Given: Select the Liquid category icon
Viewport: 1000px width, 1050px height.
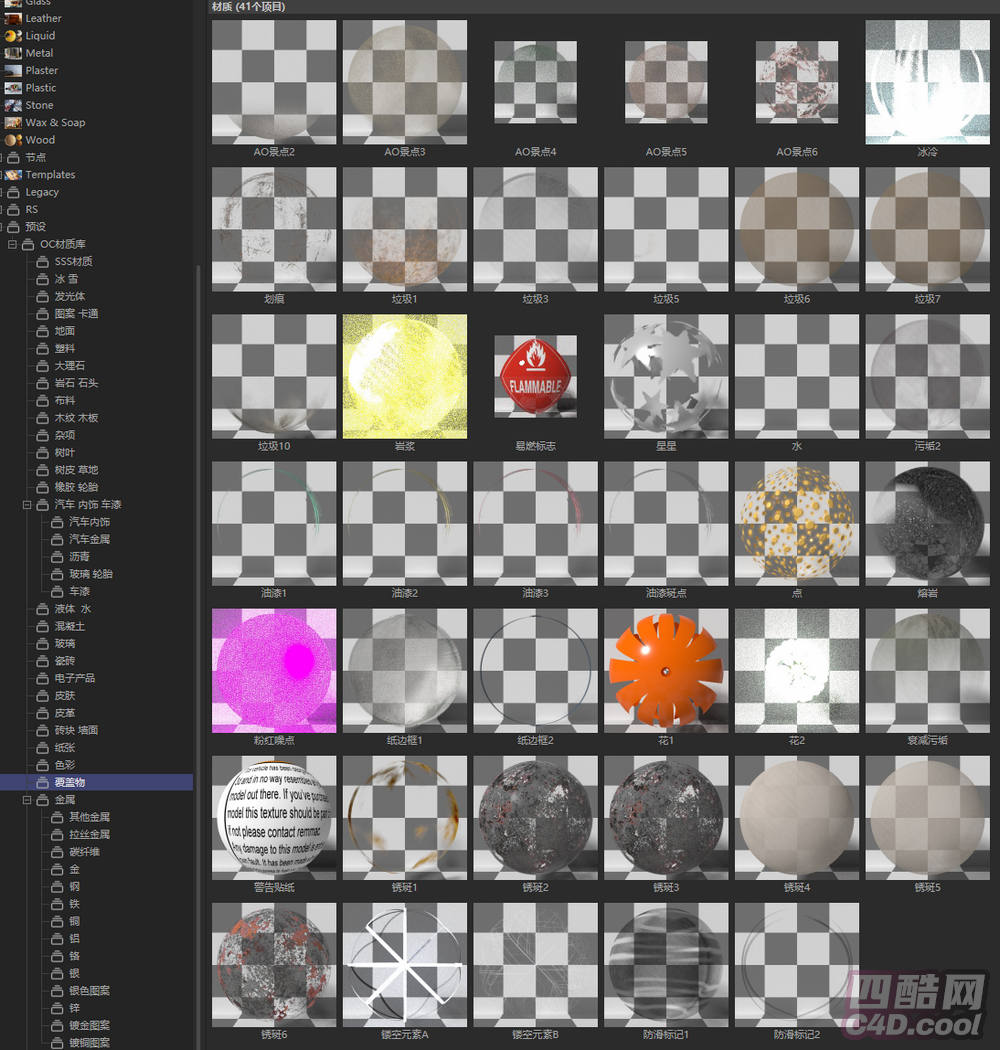Looking at the screenshot, I should [12, 35].
